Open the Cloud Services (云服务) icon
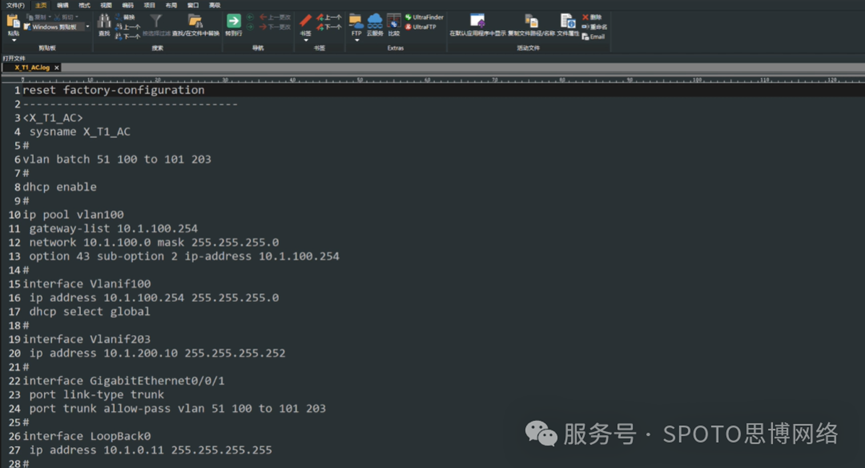This screenshot has width=865, height=468. (x=375, y=21)
